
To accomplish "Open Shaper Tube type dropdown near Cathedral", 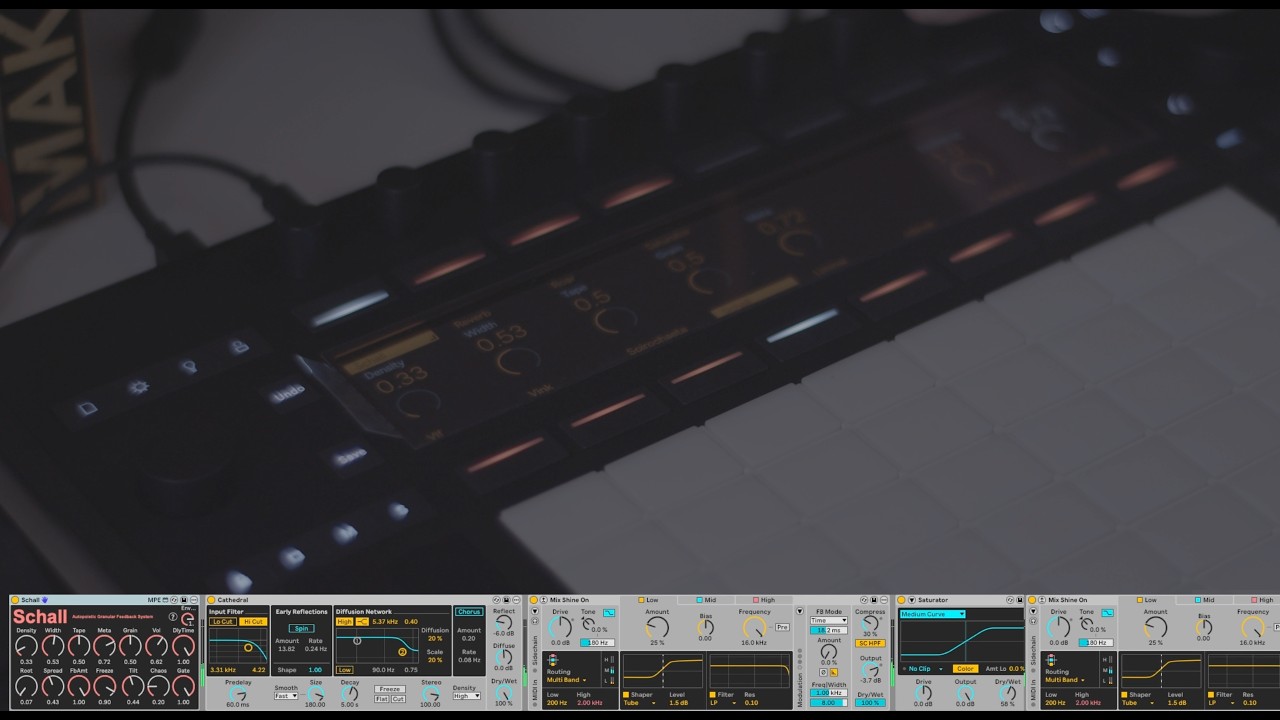I will [638, 702].
